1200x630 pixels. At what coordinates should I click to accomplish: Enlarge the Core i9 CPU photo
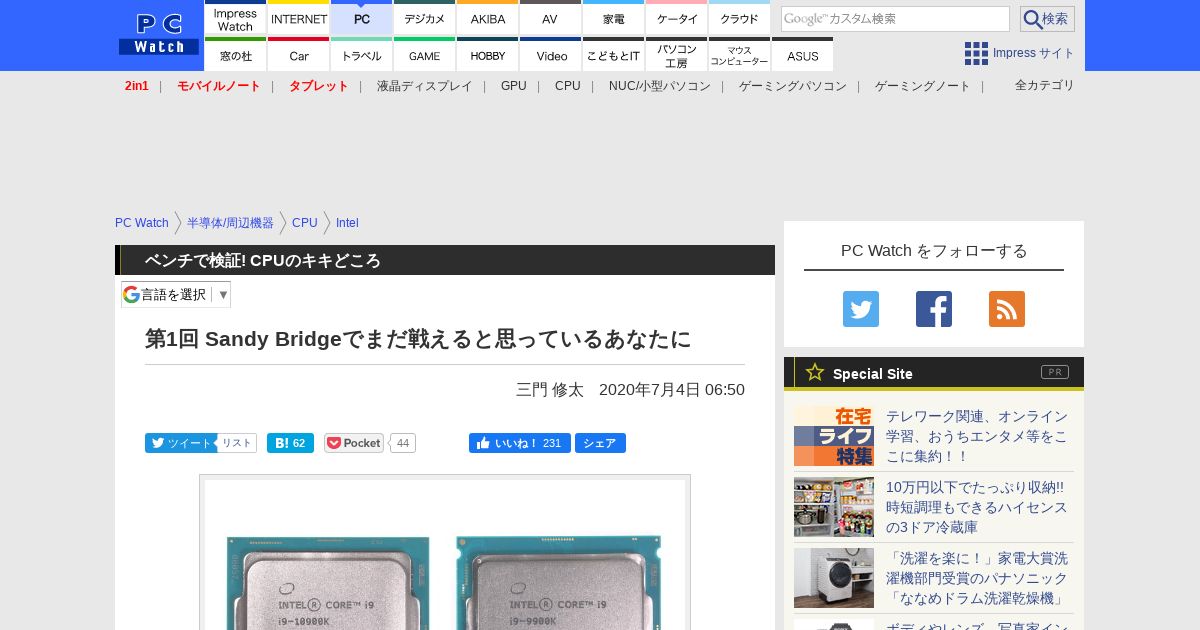(x=445, y=553)
